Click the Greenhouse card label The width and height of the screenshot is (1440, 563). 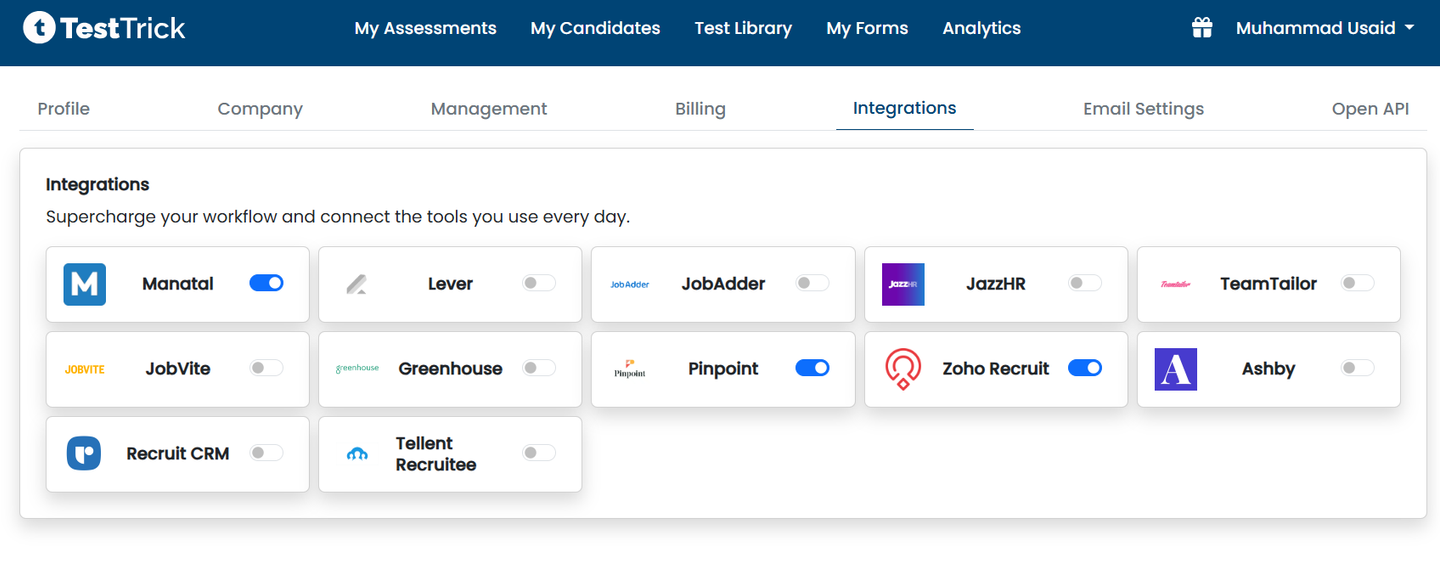(x=450, y=369)
